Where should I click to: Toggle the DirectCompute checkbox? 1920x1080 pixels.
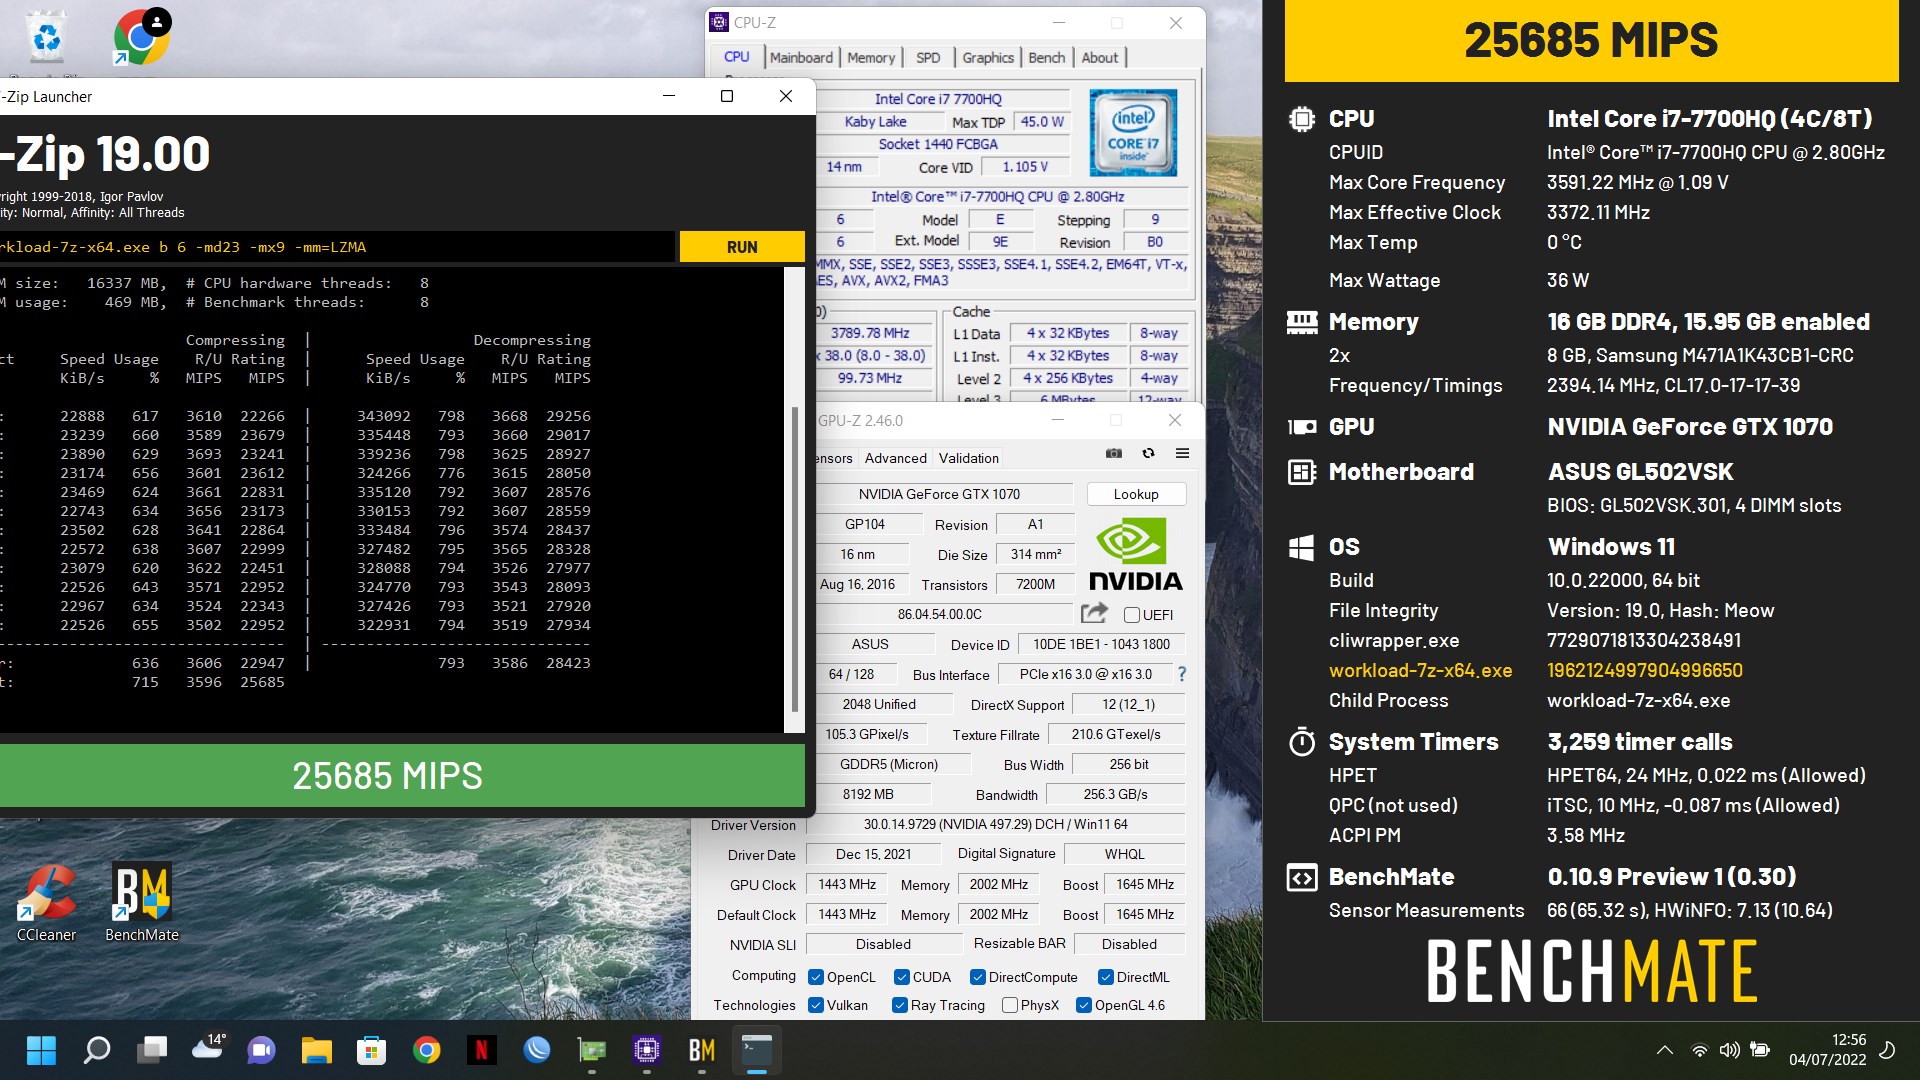[x=978, y=977]
